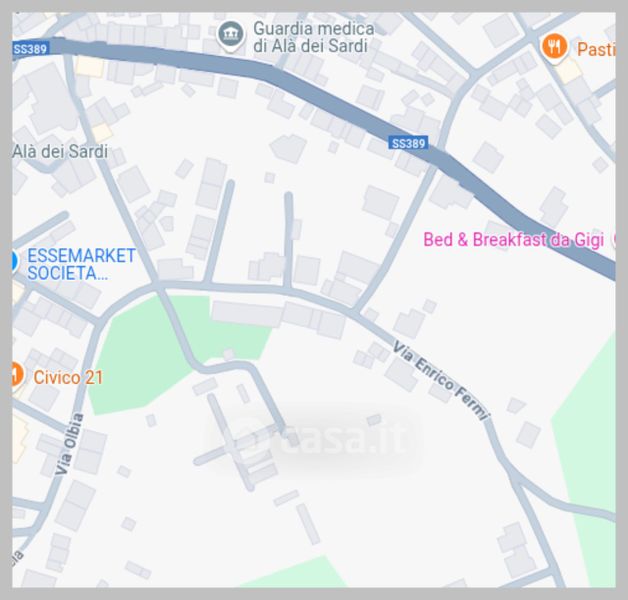628x600 pixels.
Task: Click the long building below the curved road
Action: click(247, 314)
